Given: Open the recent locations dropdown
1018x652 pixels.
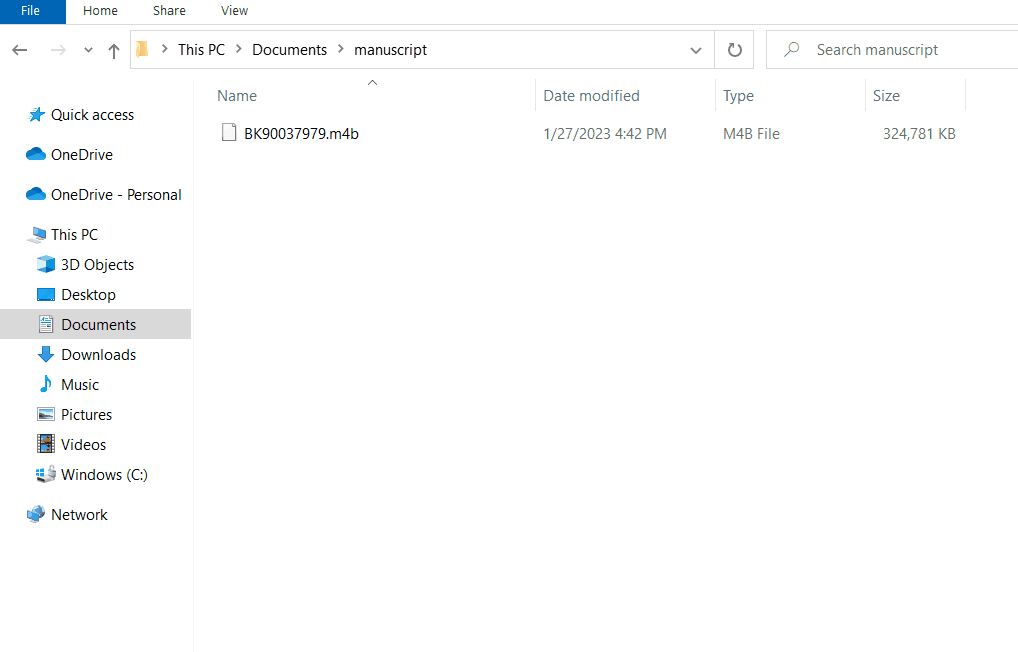Looking at the screenshot, I should (88, 50).
